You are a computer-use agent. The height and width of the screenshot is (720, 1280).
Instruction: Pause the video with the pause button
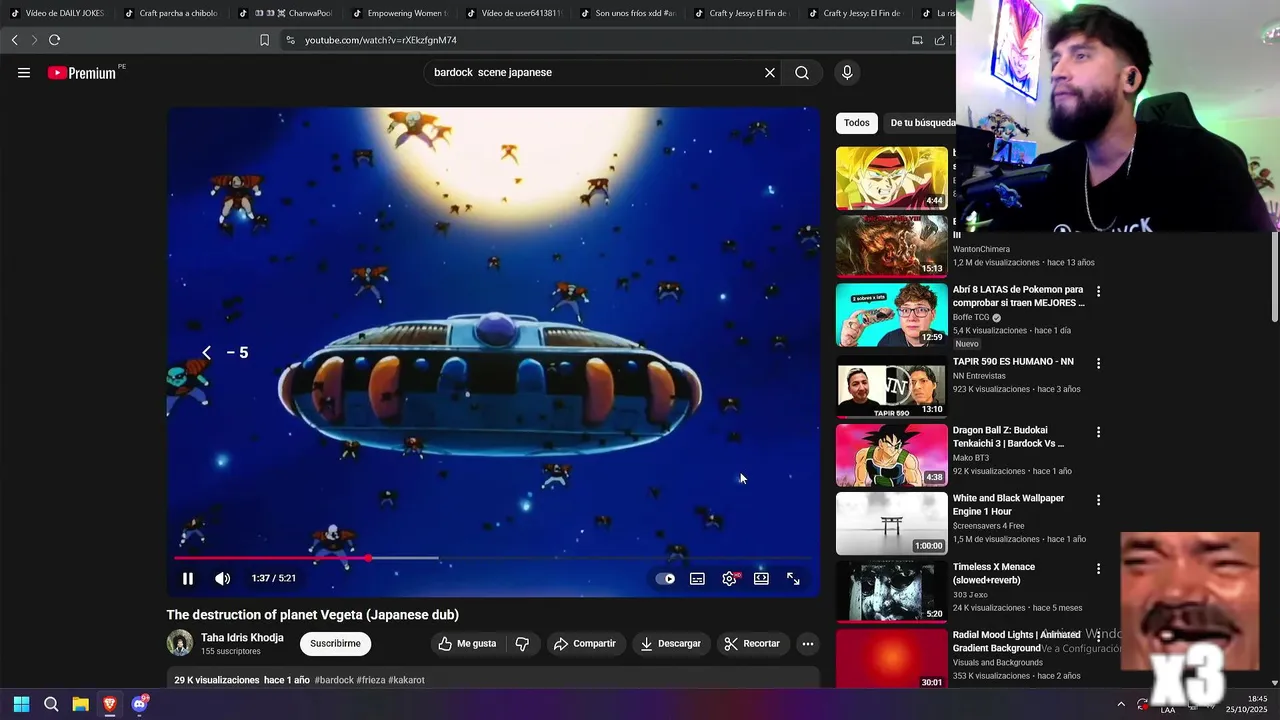click(188, 579)
